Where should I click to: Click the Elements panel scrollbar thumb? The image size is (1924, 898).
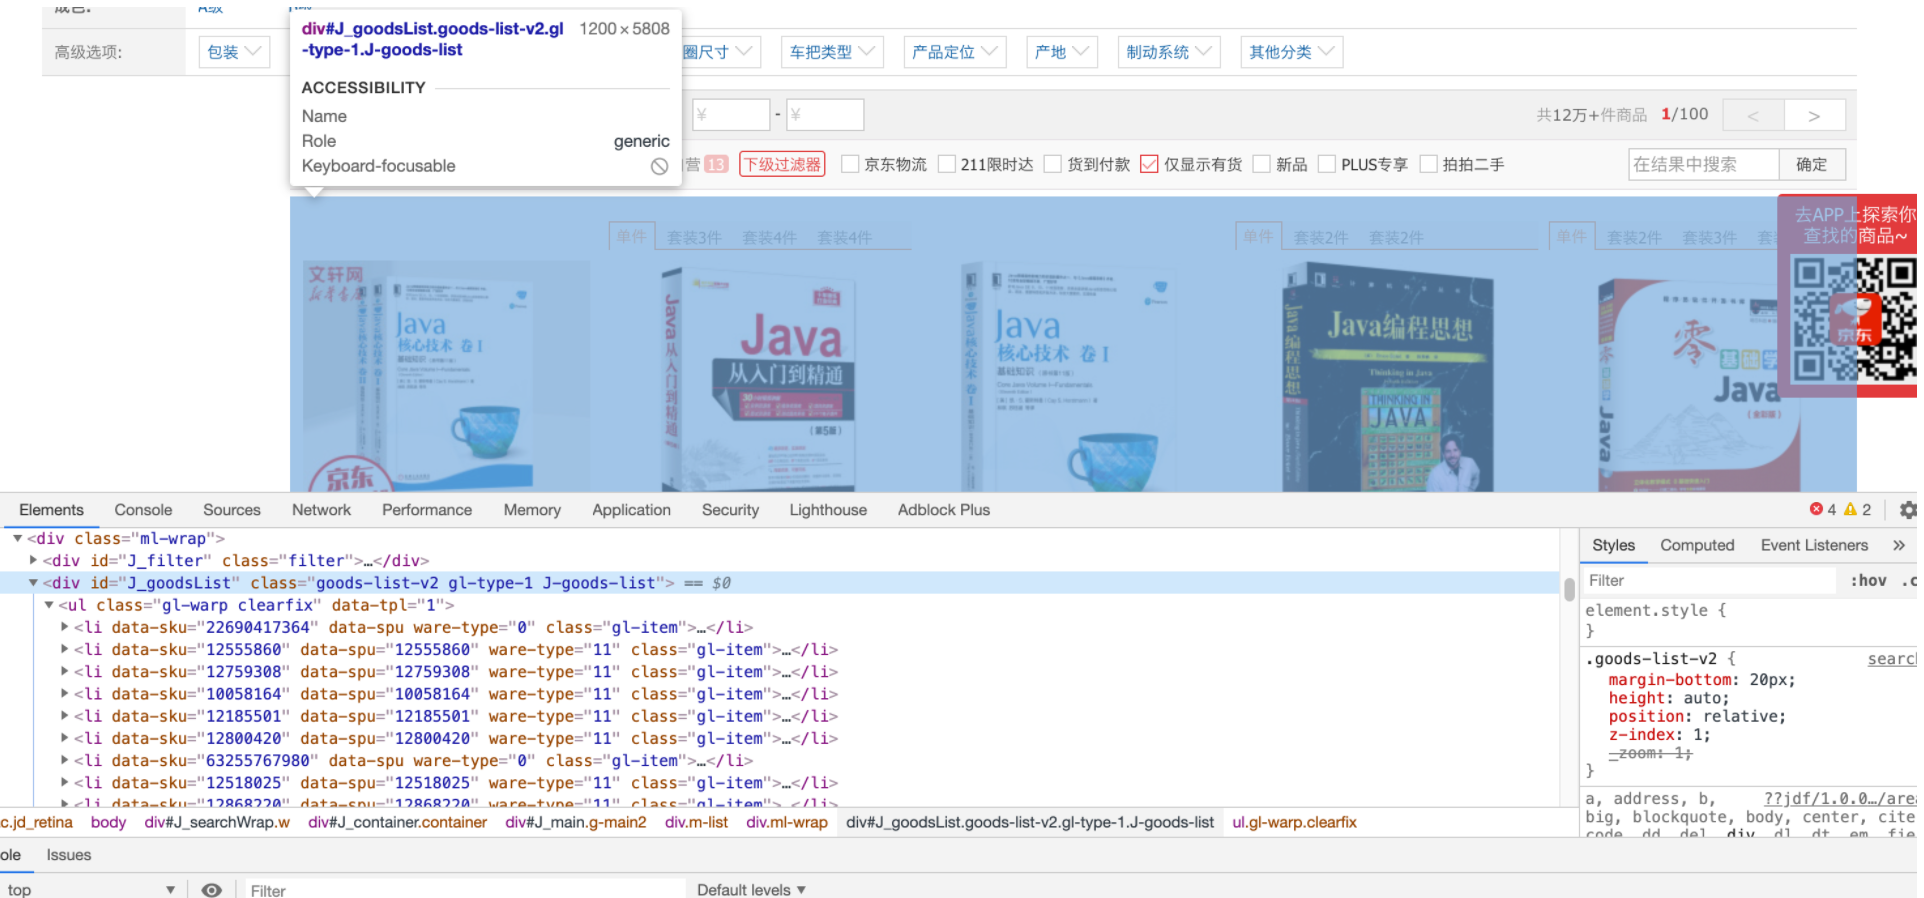[1569, 590]
